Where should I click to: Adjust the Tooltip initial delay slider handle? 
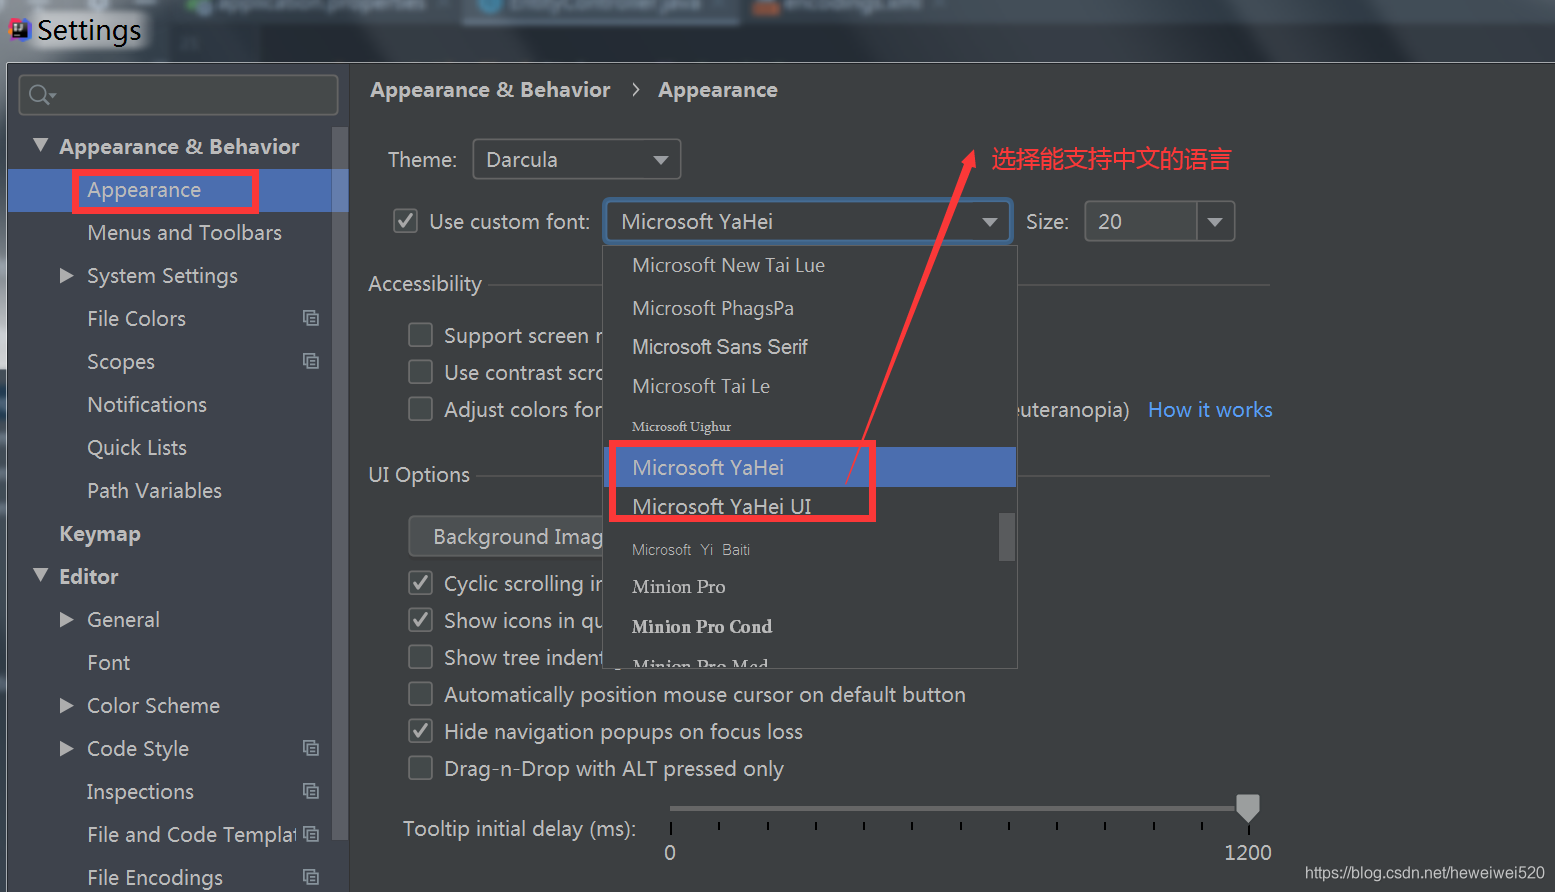point(1248,807)
